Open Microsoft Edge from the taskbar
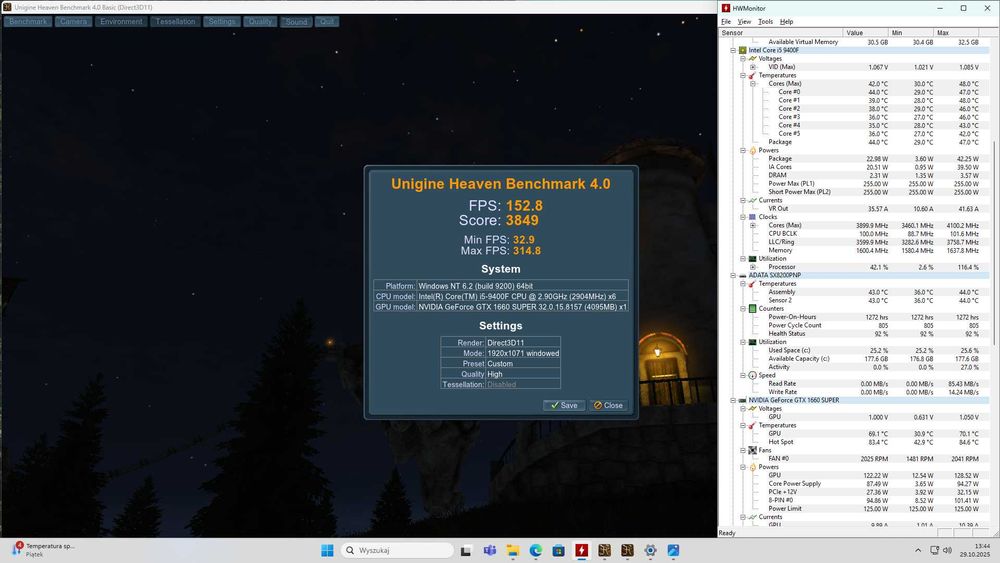 [536, 550]
